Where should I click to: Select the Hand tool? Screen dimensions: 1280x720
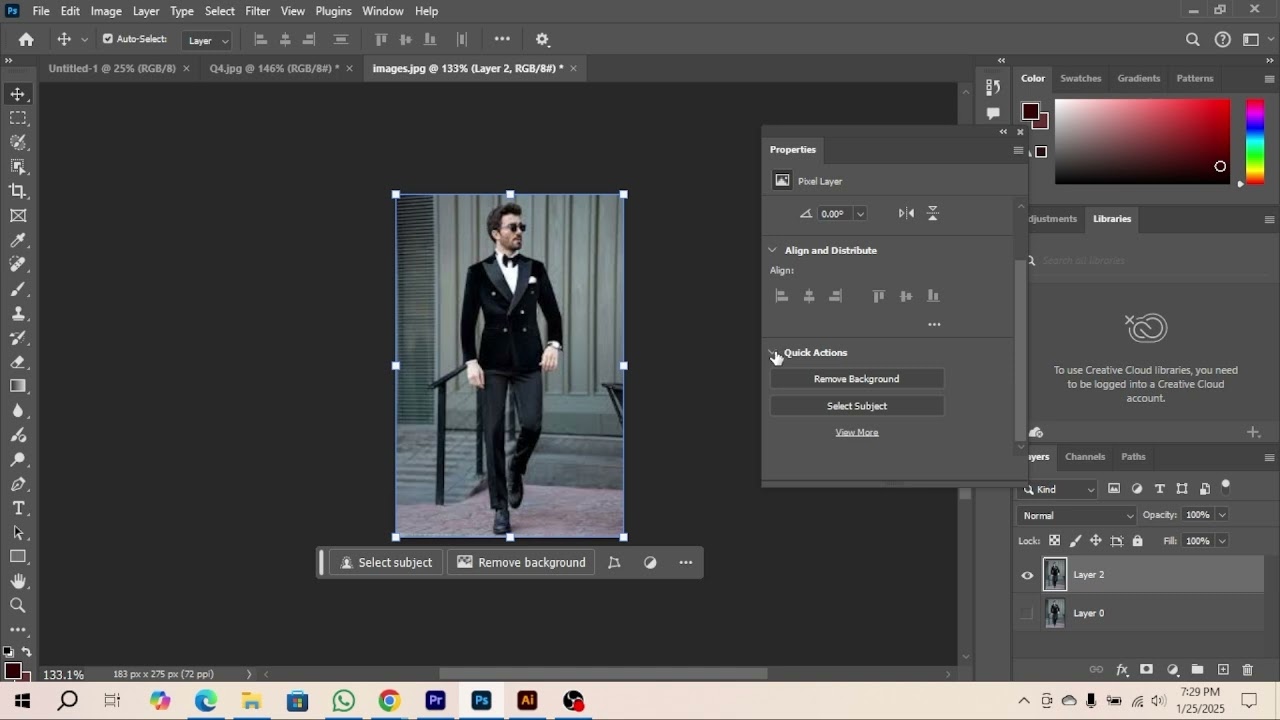pos(18,581)
